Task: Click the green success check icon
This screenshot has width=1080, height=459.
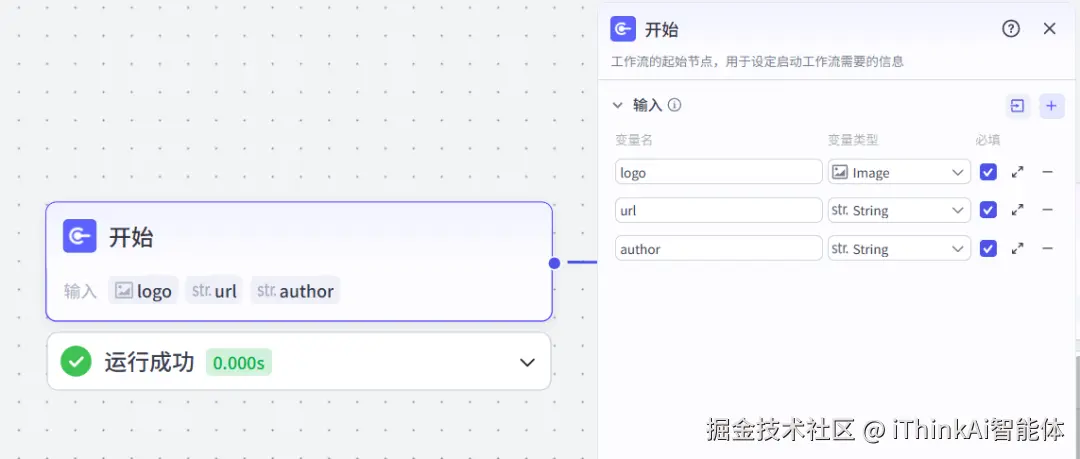Action: point(76,362)
